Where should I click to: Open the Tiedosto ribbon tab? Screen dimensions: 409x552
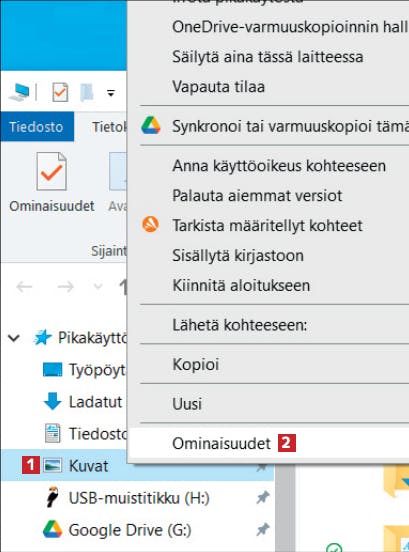pyautogui.click(x=37, y=127)
